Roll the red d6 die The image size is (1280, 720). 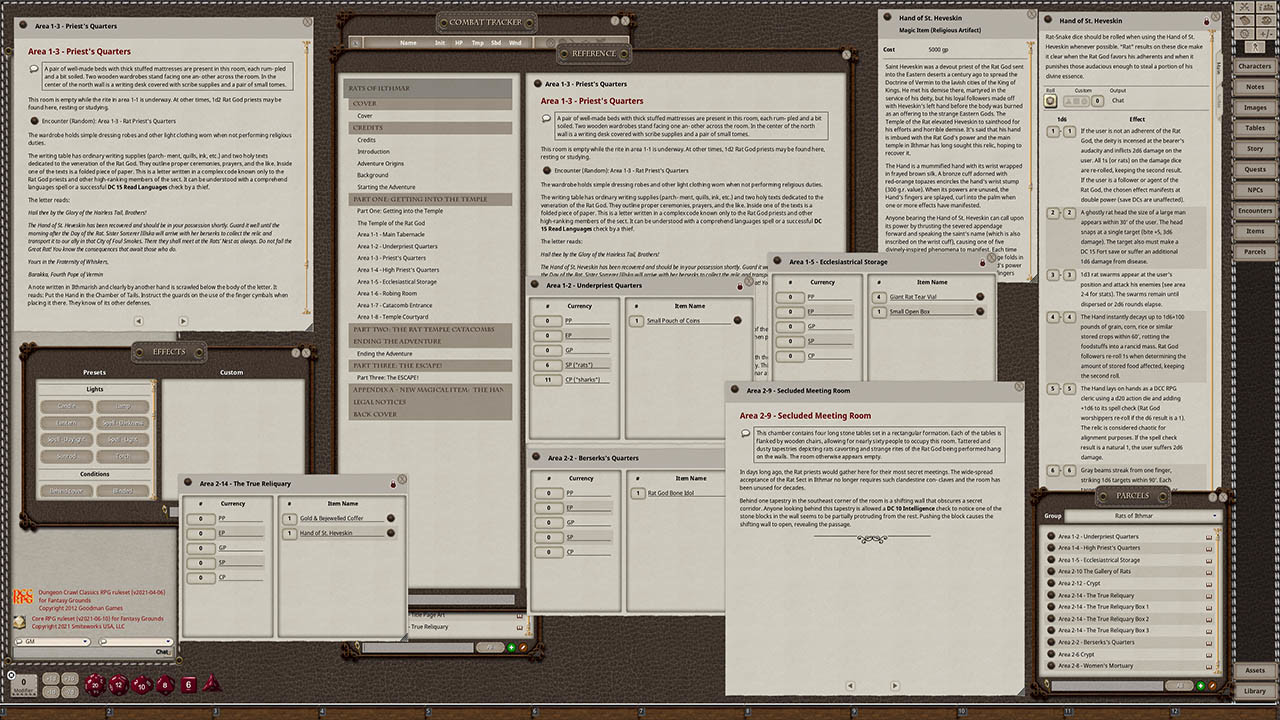click(189, 684)
